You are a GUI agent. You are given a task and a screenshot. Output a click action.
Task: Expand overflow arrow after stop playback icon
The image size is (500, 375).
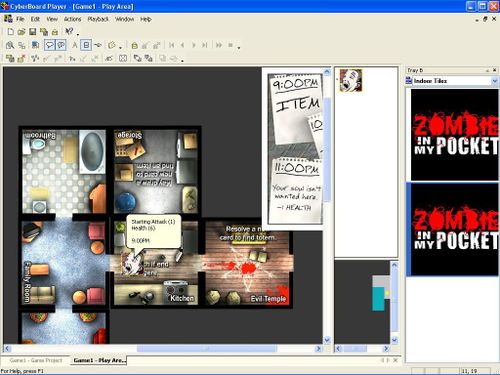(239, 48)
